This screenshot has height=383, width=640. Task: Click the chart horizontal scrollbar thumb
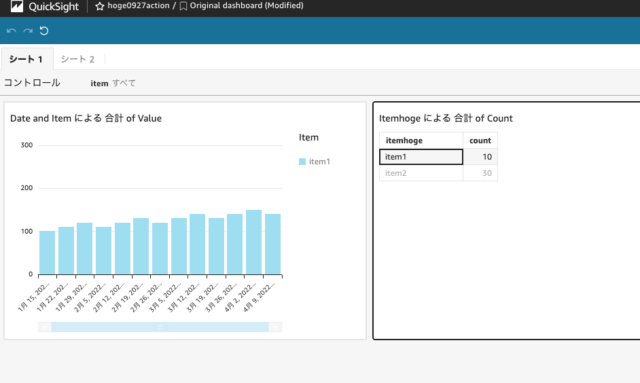tap(160, 327)
